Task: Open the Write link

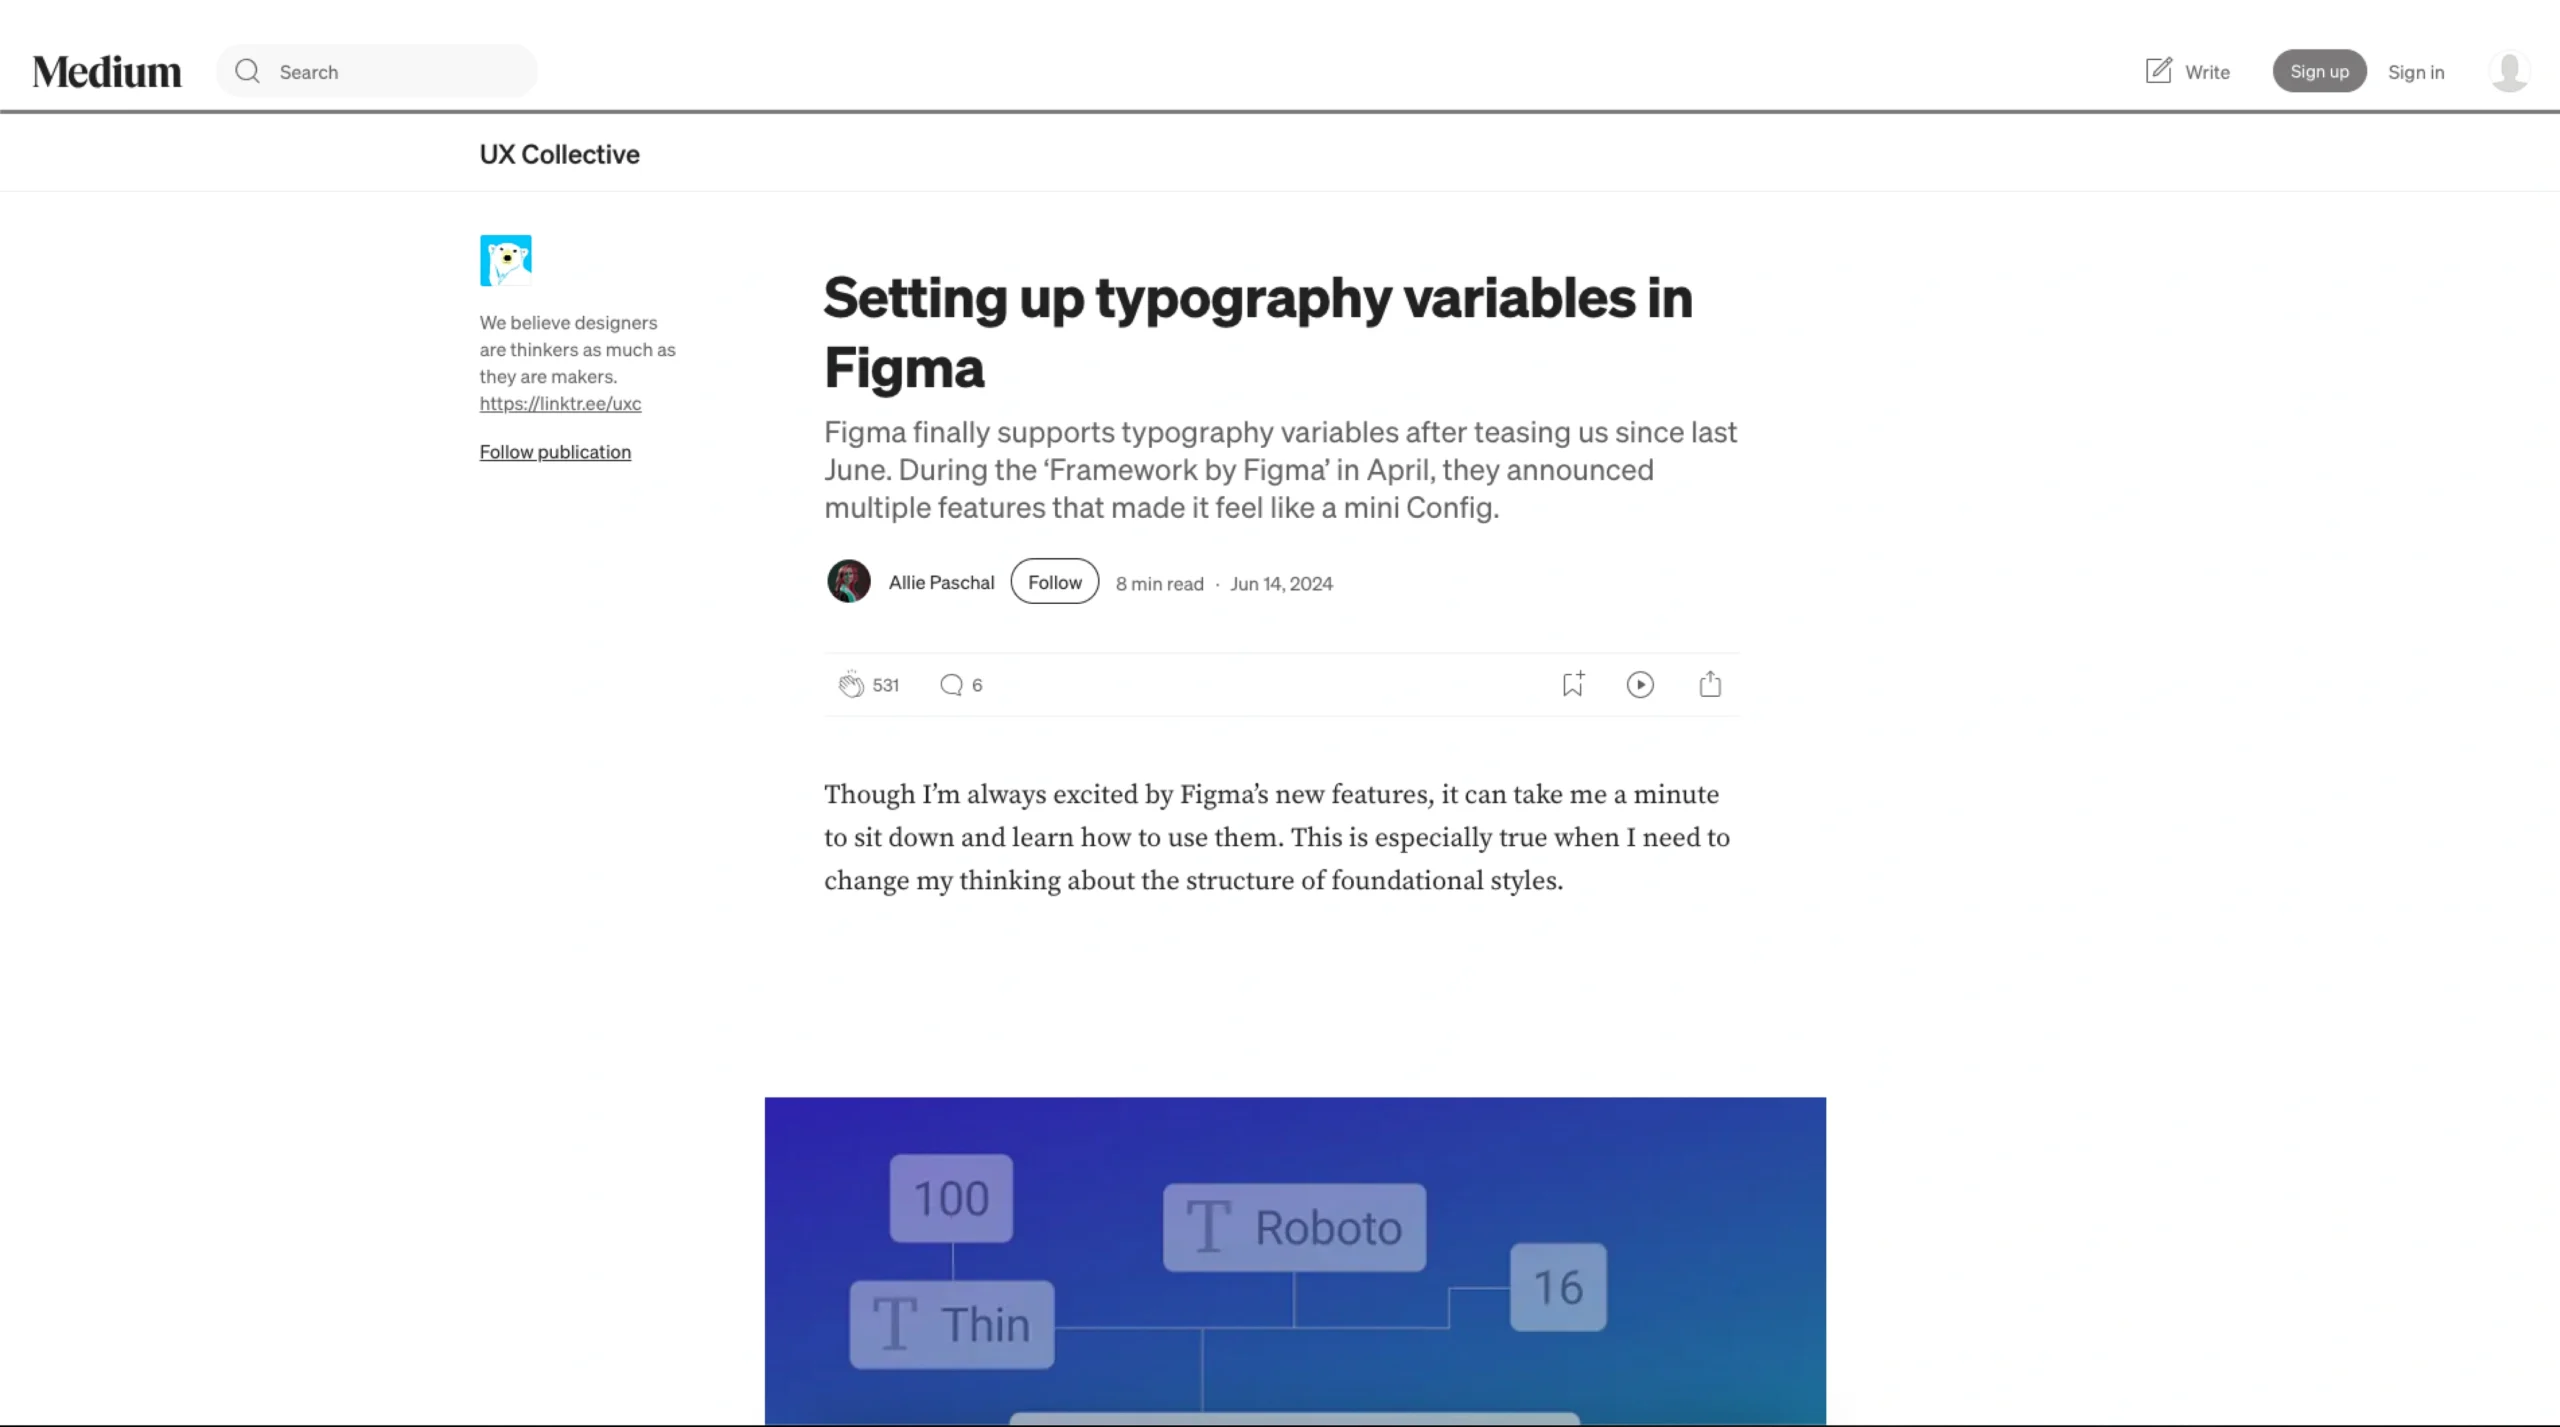Action: pyautogui.click(x=2188, y=71)
